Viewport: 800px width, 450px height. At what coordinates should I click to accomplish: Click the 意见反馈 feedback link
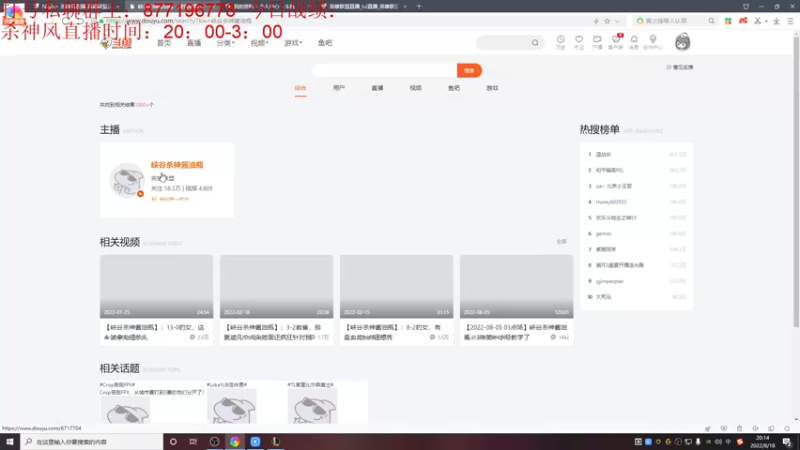click(680, 67)
